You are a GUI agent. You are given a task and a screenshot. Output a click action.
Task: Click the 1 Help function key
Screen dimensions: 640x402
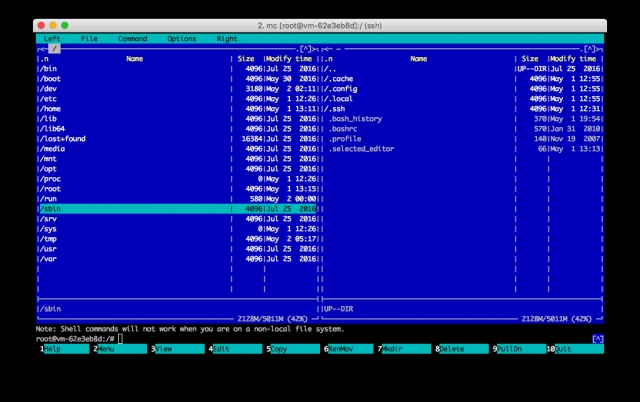(64, 349)
